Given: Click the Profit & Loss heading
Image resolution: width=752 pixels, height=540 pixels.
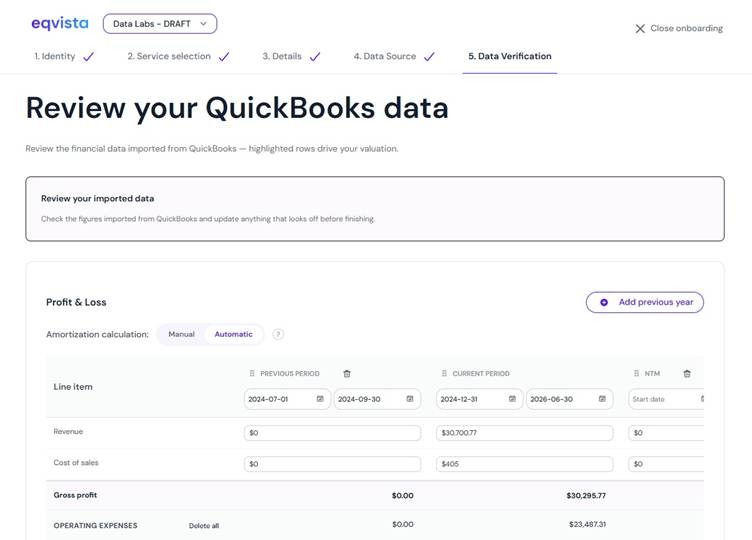Looking at the screenshot, I should click(76, 302).
